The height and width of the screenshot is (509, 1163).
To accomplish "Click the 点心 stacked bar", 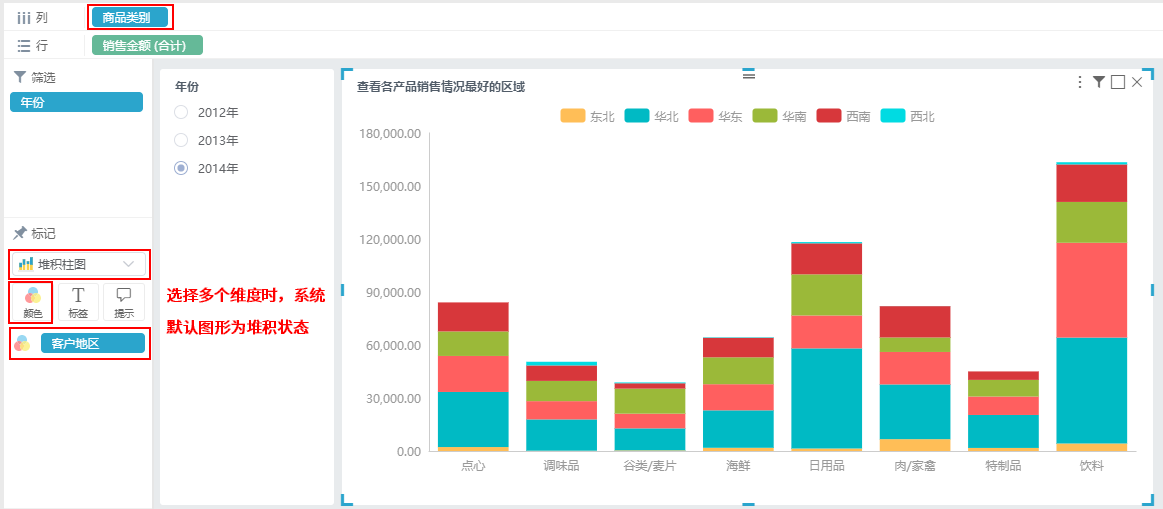I will click(473, 376).
